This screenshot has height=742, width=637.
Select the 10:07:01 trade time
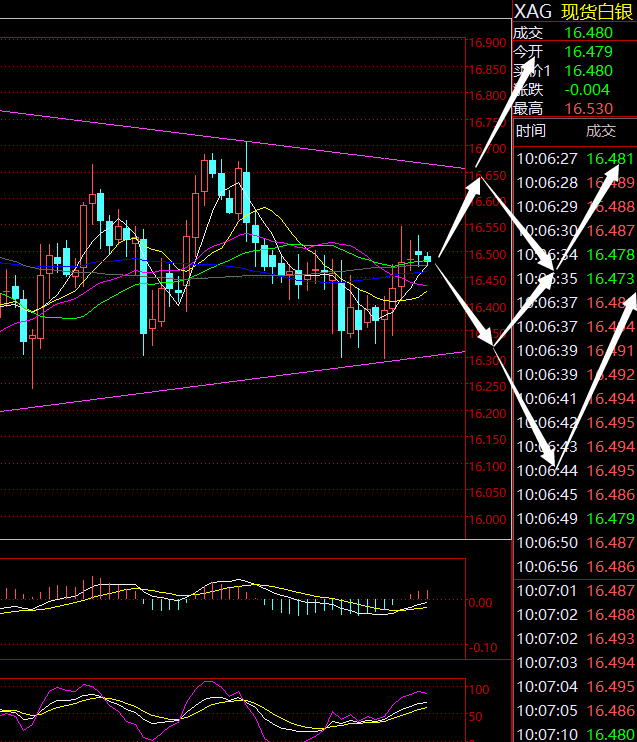pos(547,591)
